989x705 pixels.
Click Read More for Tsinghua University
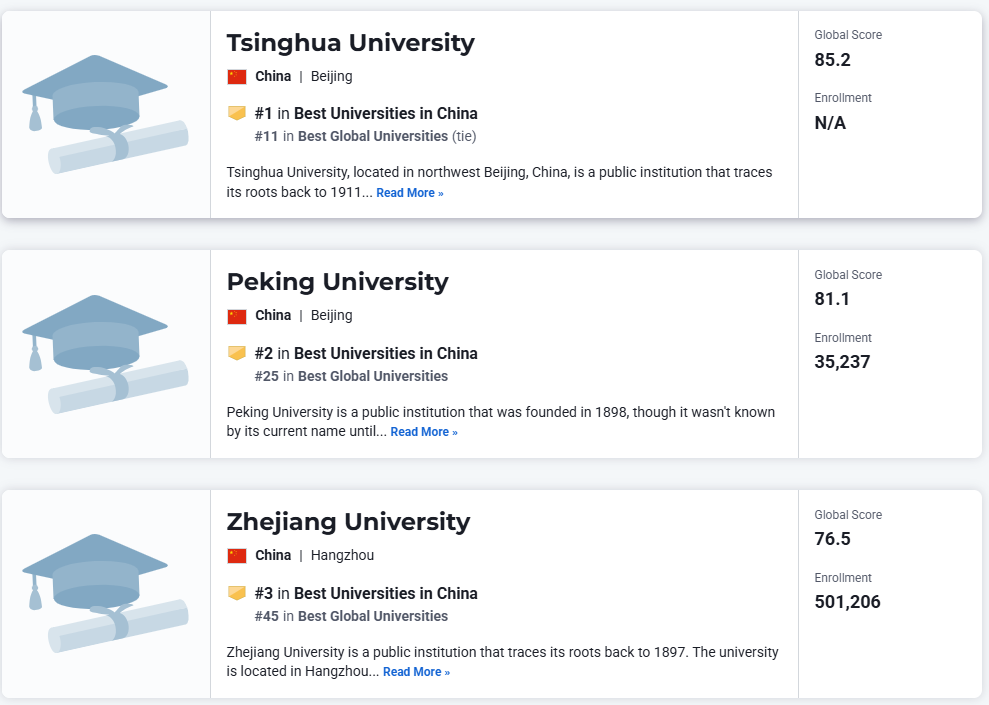(x=409, y=193)
